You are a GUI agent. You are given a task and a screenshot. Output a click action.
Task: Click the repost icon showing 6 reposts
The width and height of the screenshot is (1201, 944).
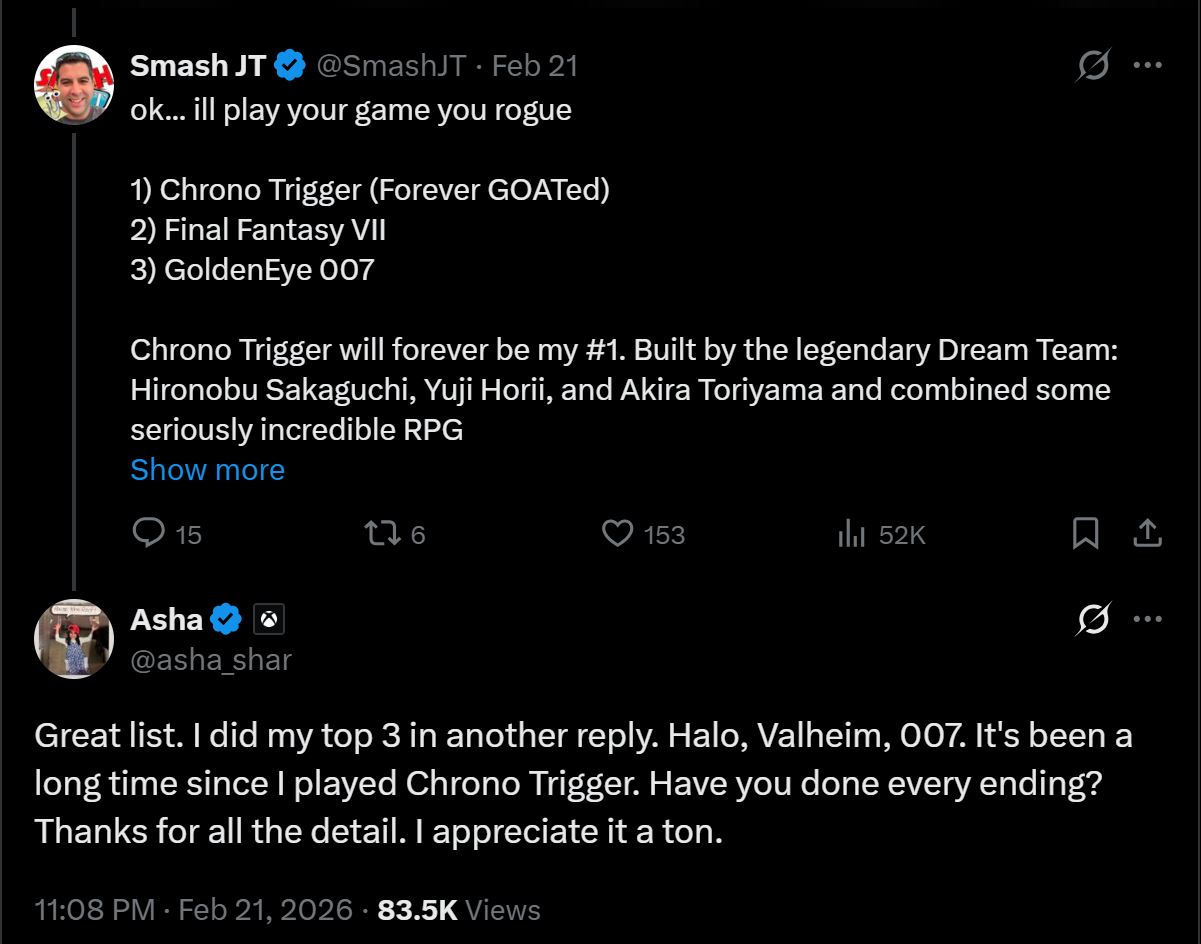384,534
